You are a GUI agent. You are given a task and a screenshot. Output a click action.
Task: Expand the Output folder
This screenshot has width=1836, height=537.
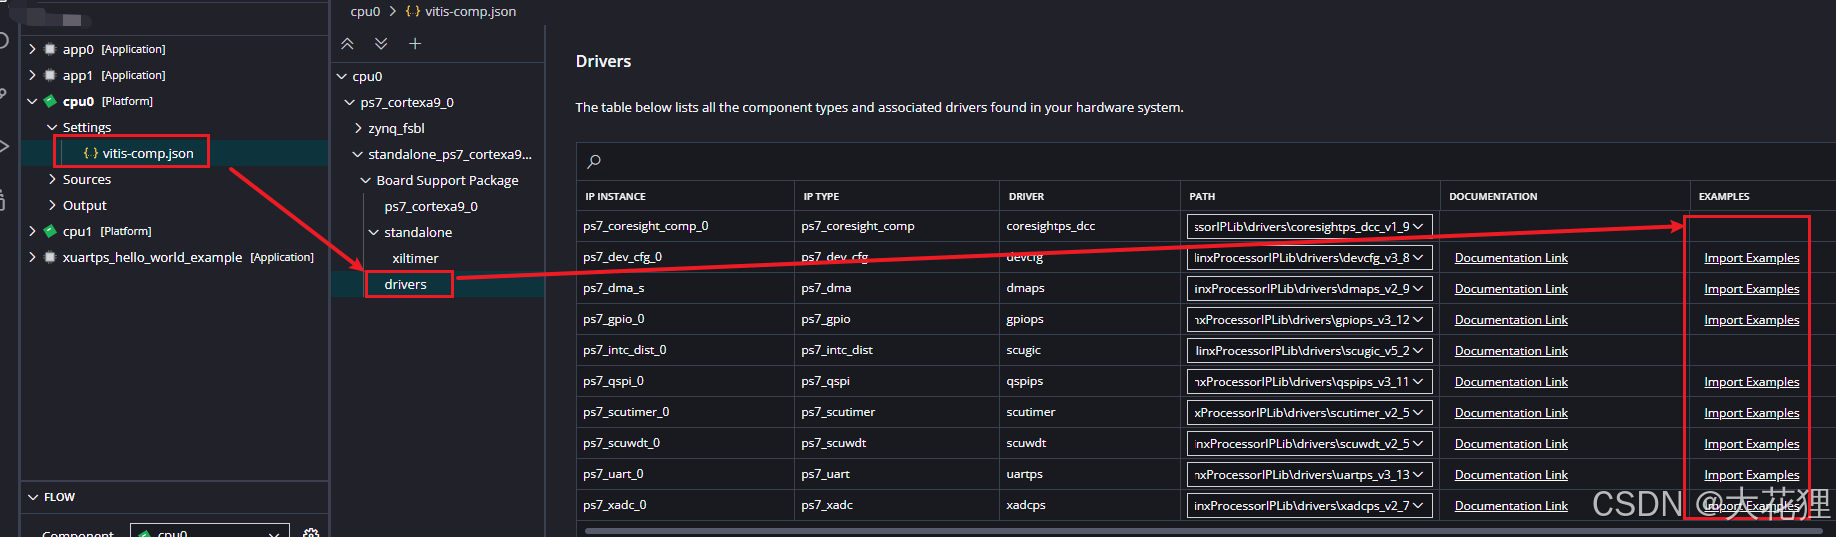click(x=52, y=205)
